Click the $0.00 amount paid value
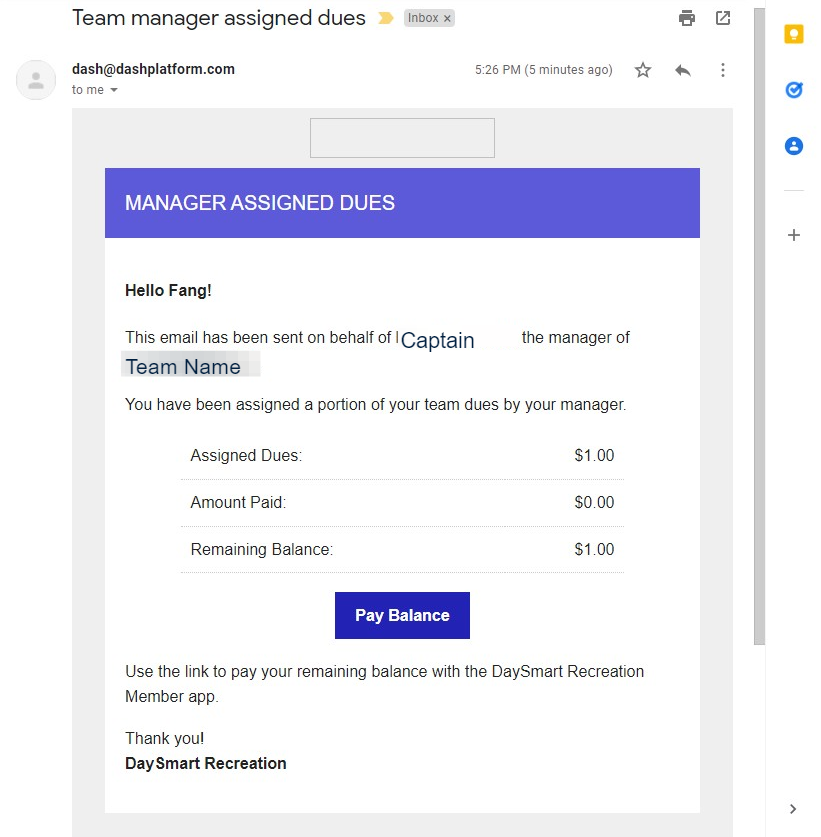 (x=594, y=502)
